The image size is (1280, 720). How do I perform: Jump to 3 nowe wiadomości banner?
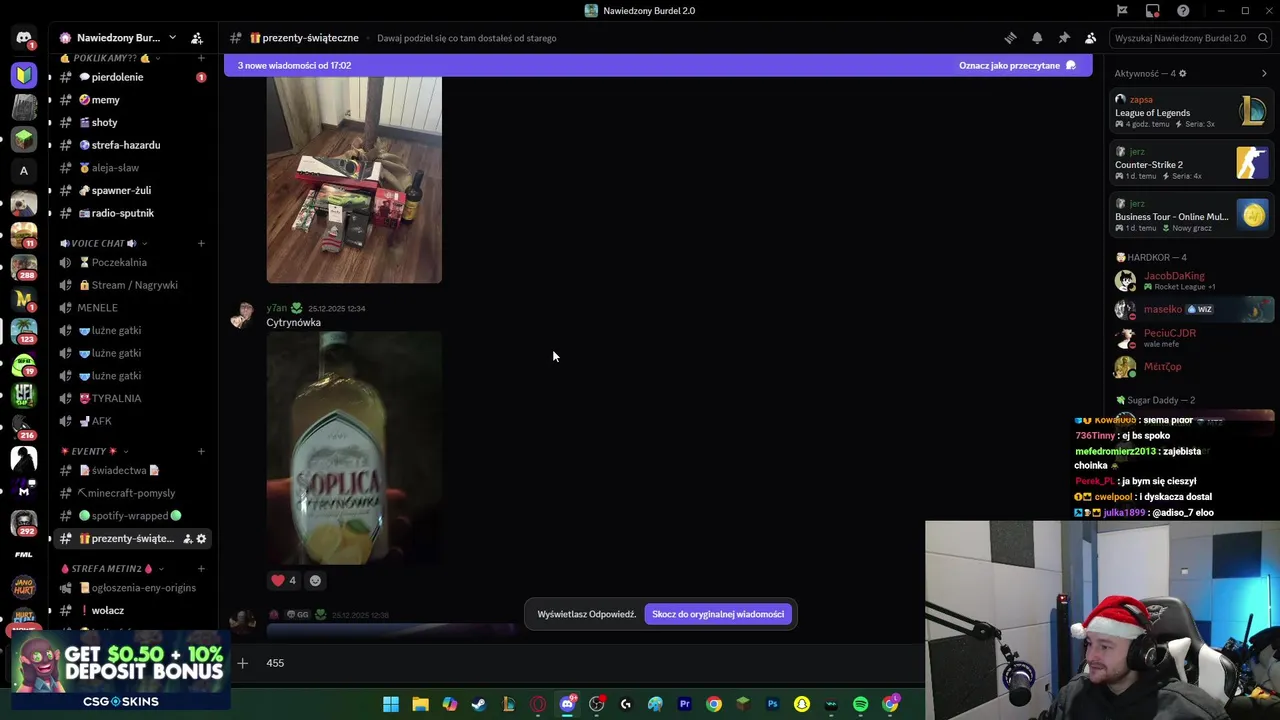coord(658,66)
